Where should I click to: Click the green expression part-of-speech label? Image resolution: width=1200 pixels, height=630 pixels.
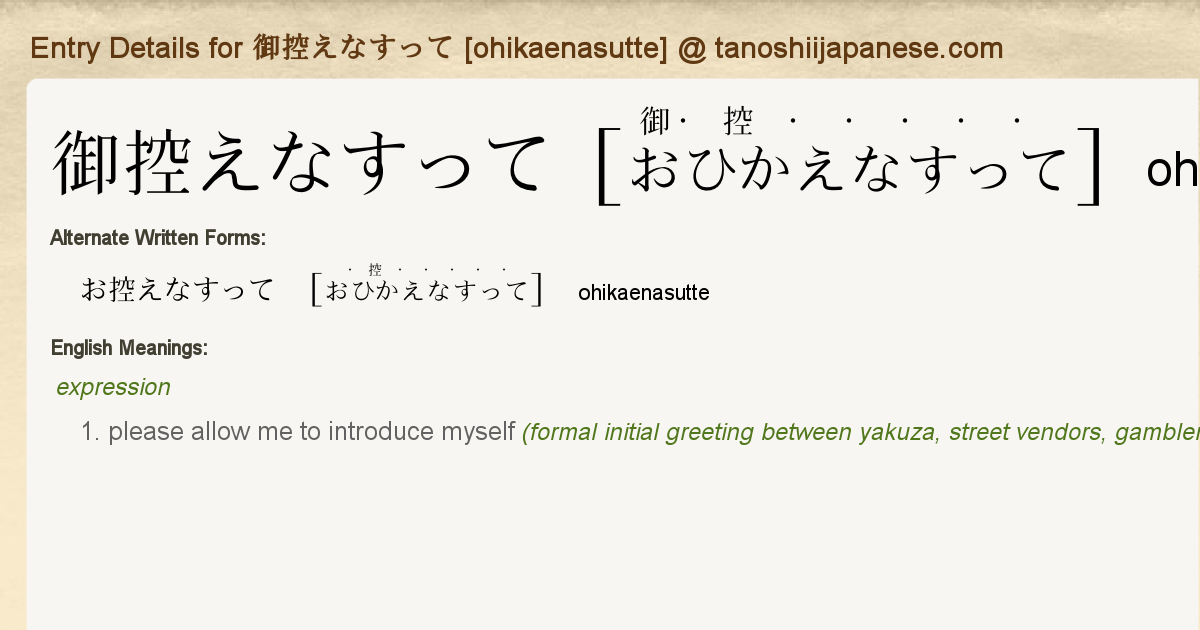click(x=113, y=387)
